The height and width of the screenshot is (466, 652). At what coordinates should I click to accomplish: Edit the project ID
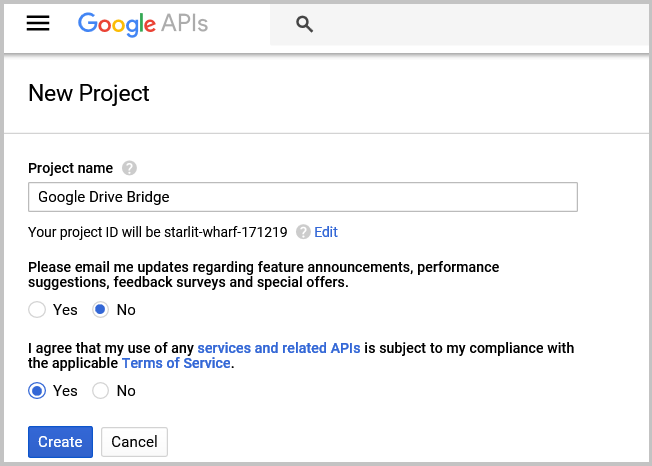[x=326, y=232]
